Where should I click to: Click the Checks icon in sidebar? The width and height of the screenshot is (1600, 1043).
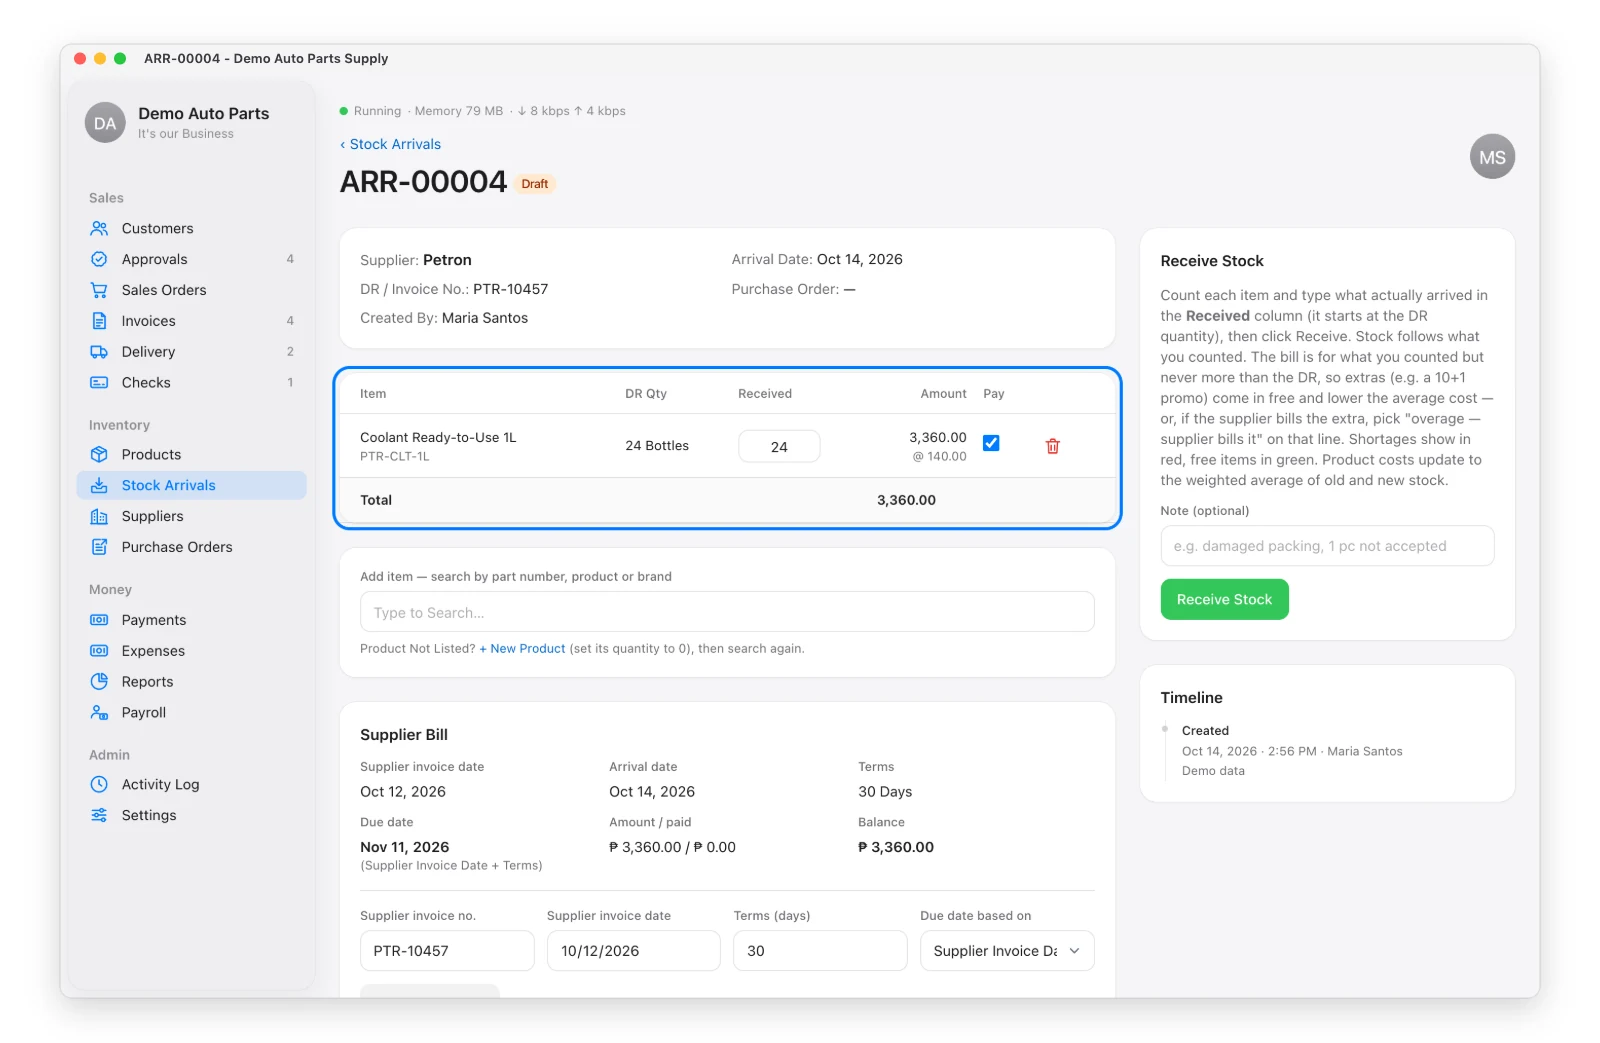(99, 383)
